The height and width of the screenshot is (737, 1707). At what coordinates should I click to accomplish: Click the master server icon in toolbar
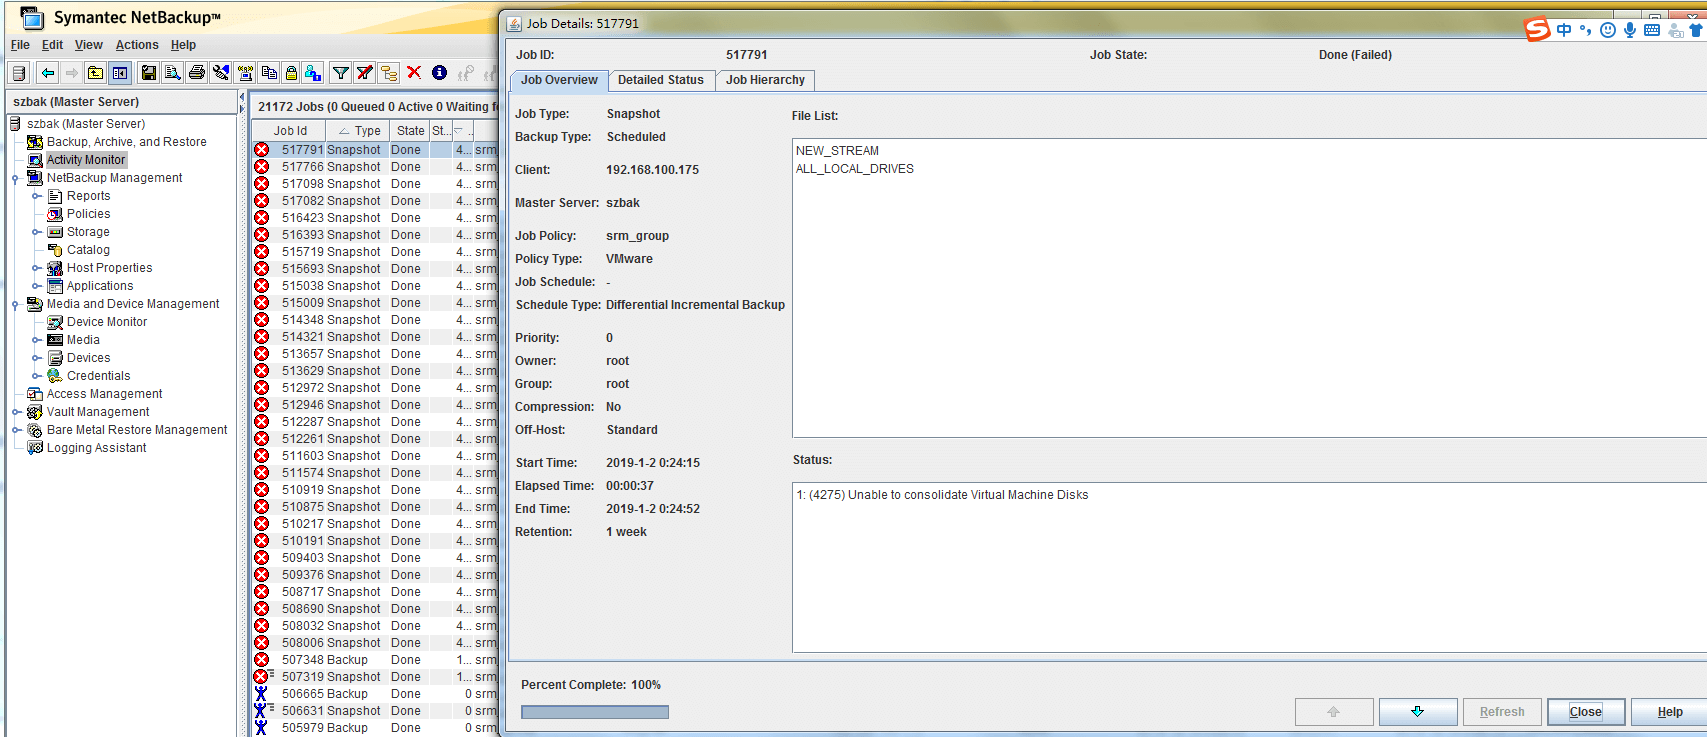tap(18, 73)
